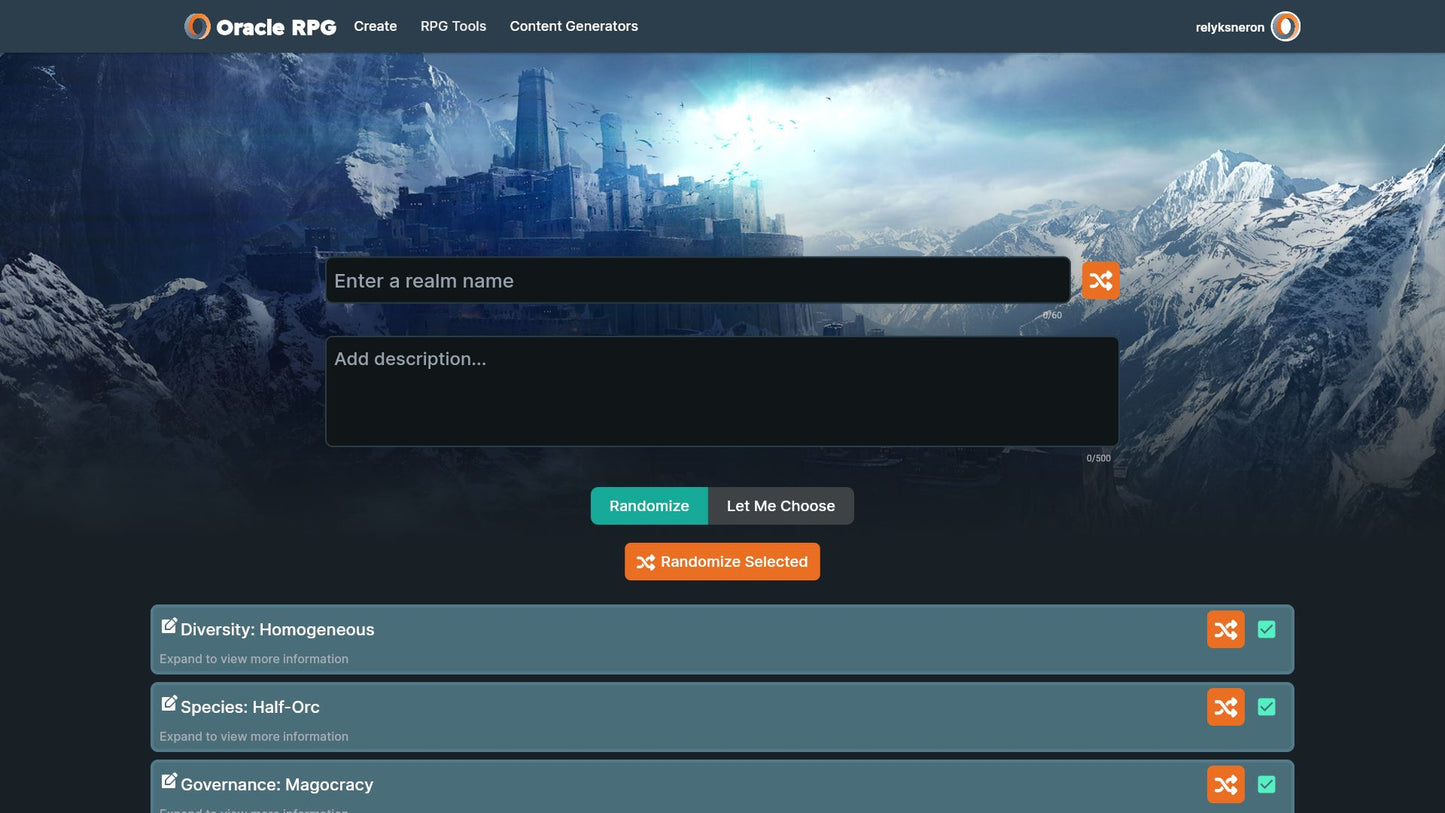Toggle the Governance checkbox
1445x813 pixels.
click(x=1266, y=785)
